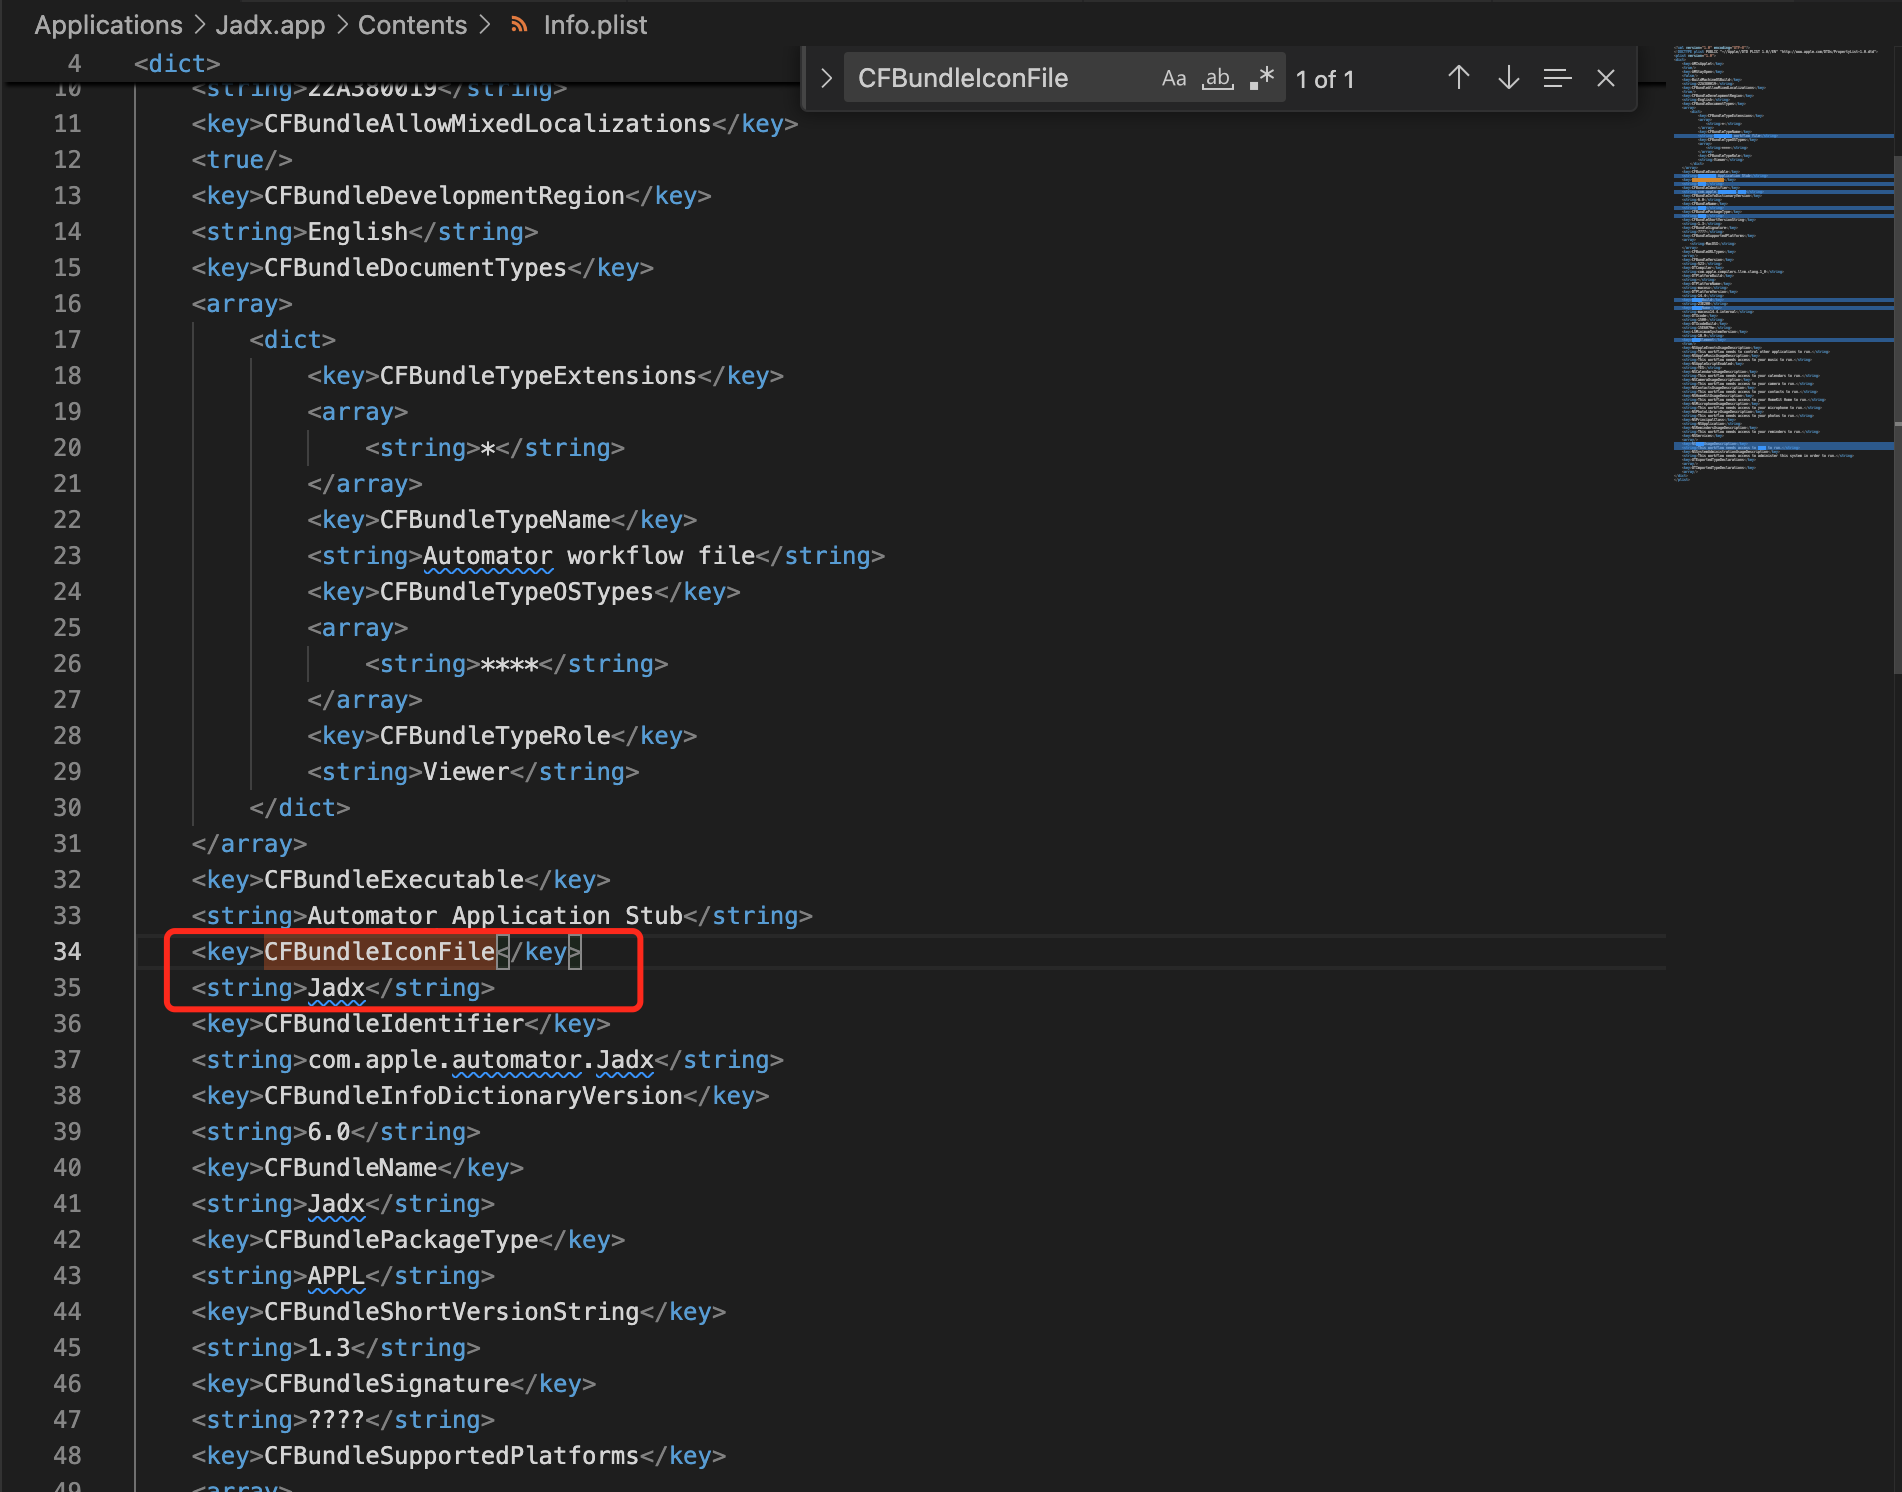
Task: Select the Info.plist breadcrumb item
Action: click(595, 25)
